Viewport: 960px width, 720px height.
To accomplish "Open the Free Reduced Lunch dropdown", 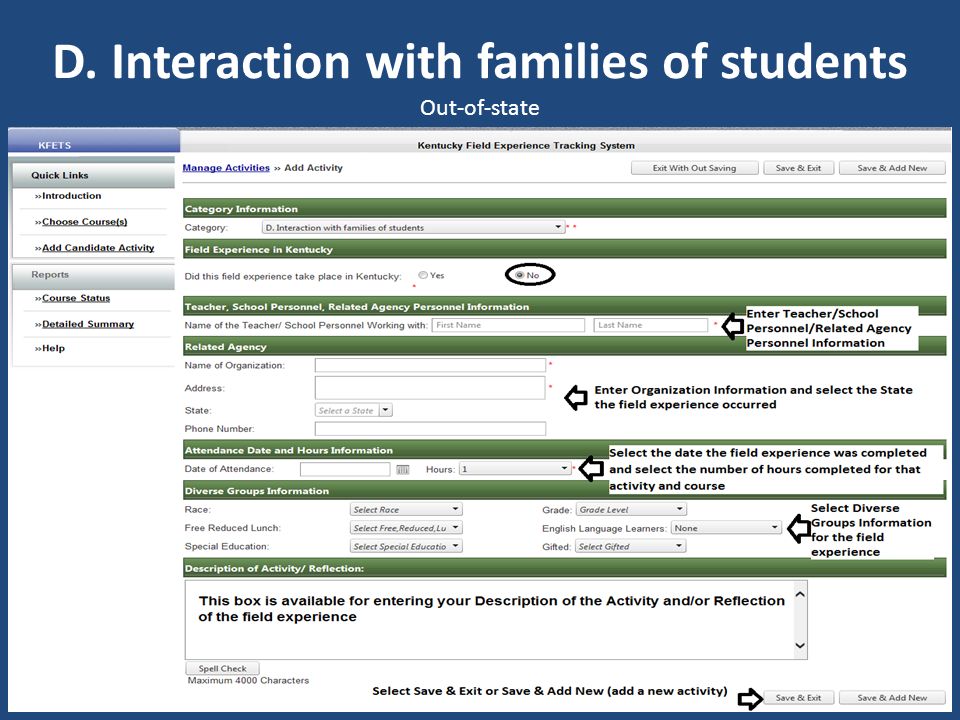I will pos(406,528).
